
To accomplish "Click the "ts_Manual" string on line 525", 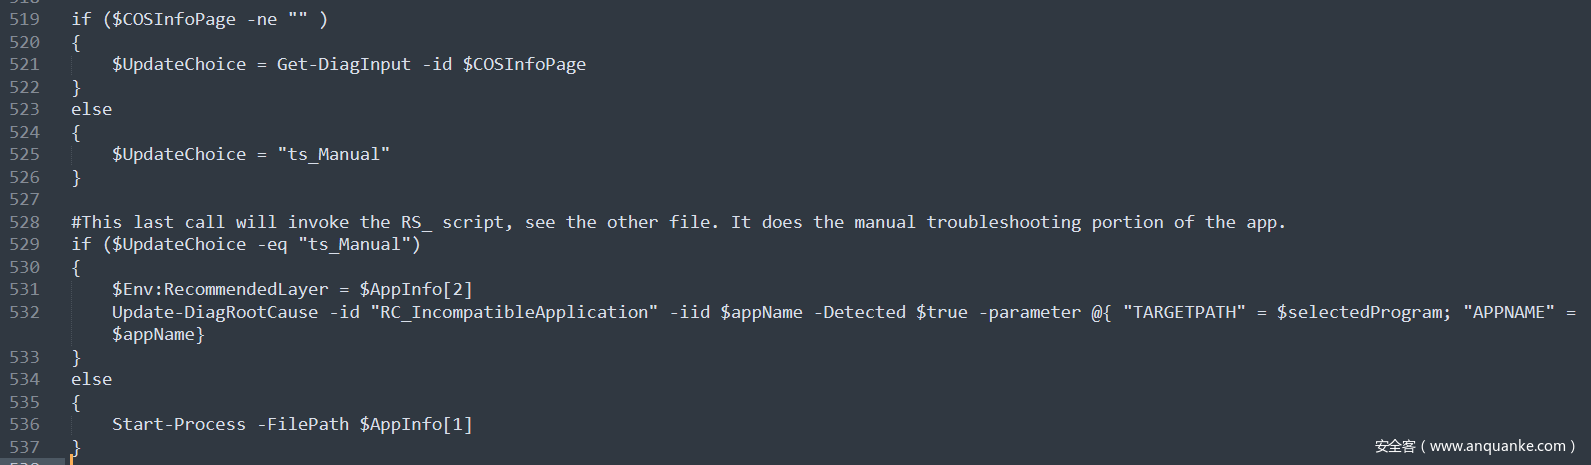I will coord(333,154).
